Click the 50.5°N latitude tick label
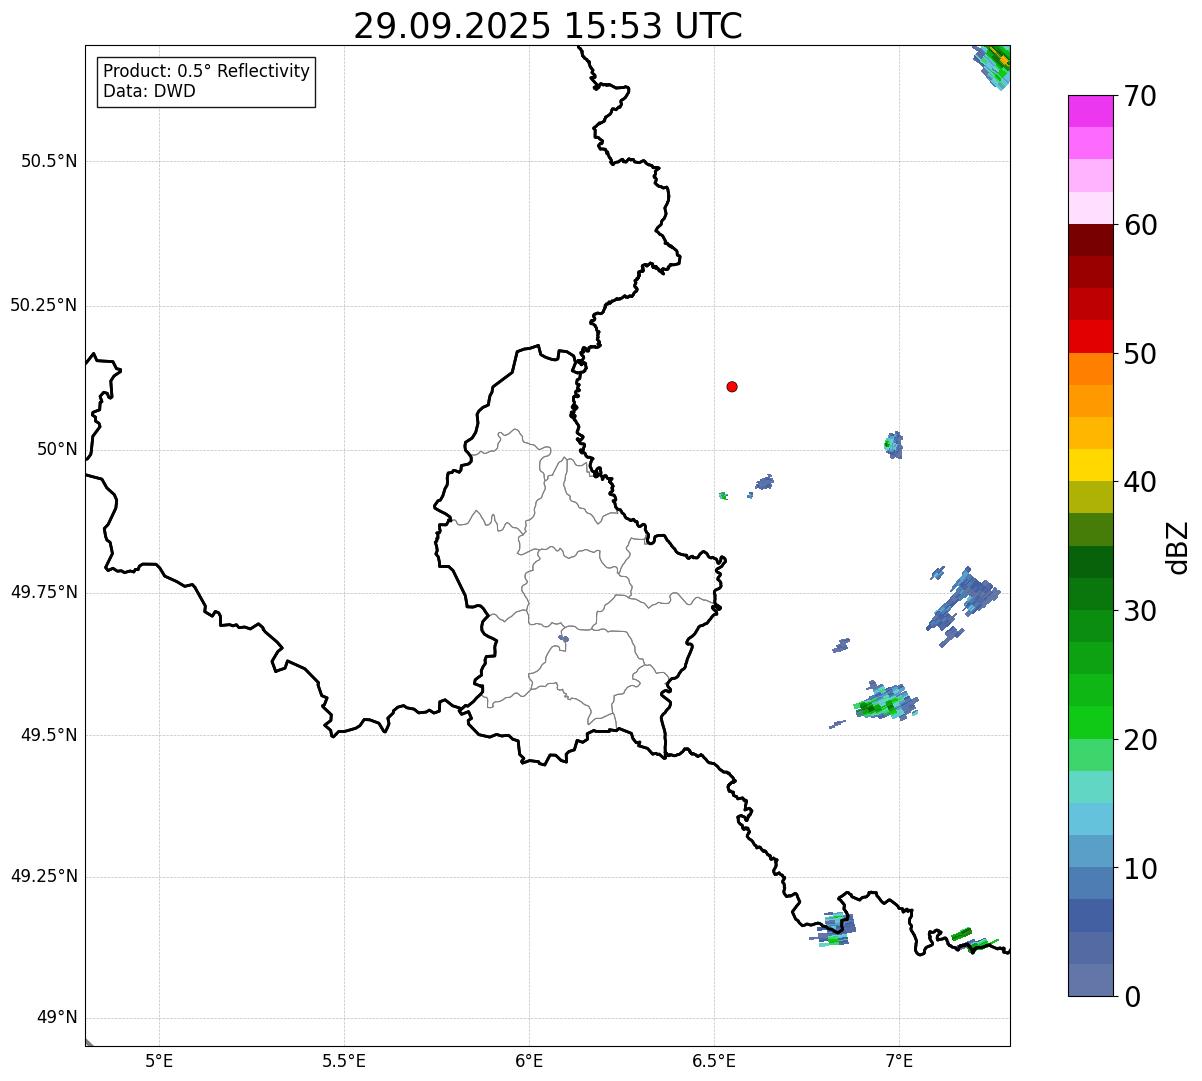The width and height of the screenshot is (1202, 1081). click(49, 161)
